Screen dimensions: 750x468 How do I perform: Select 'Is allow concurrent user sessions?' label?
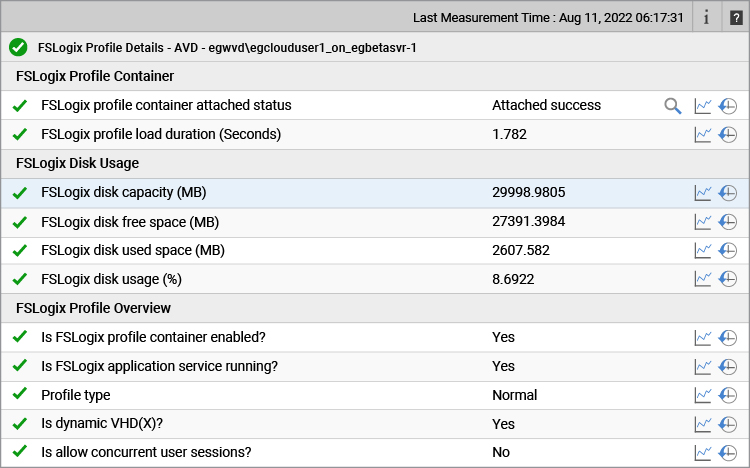click(x=146, y=452)
